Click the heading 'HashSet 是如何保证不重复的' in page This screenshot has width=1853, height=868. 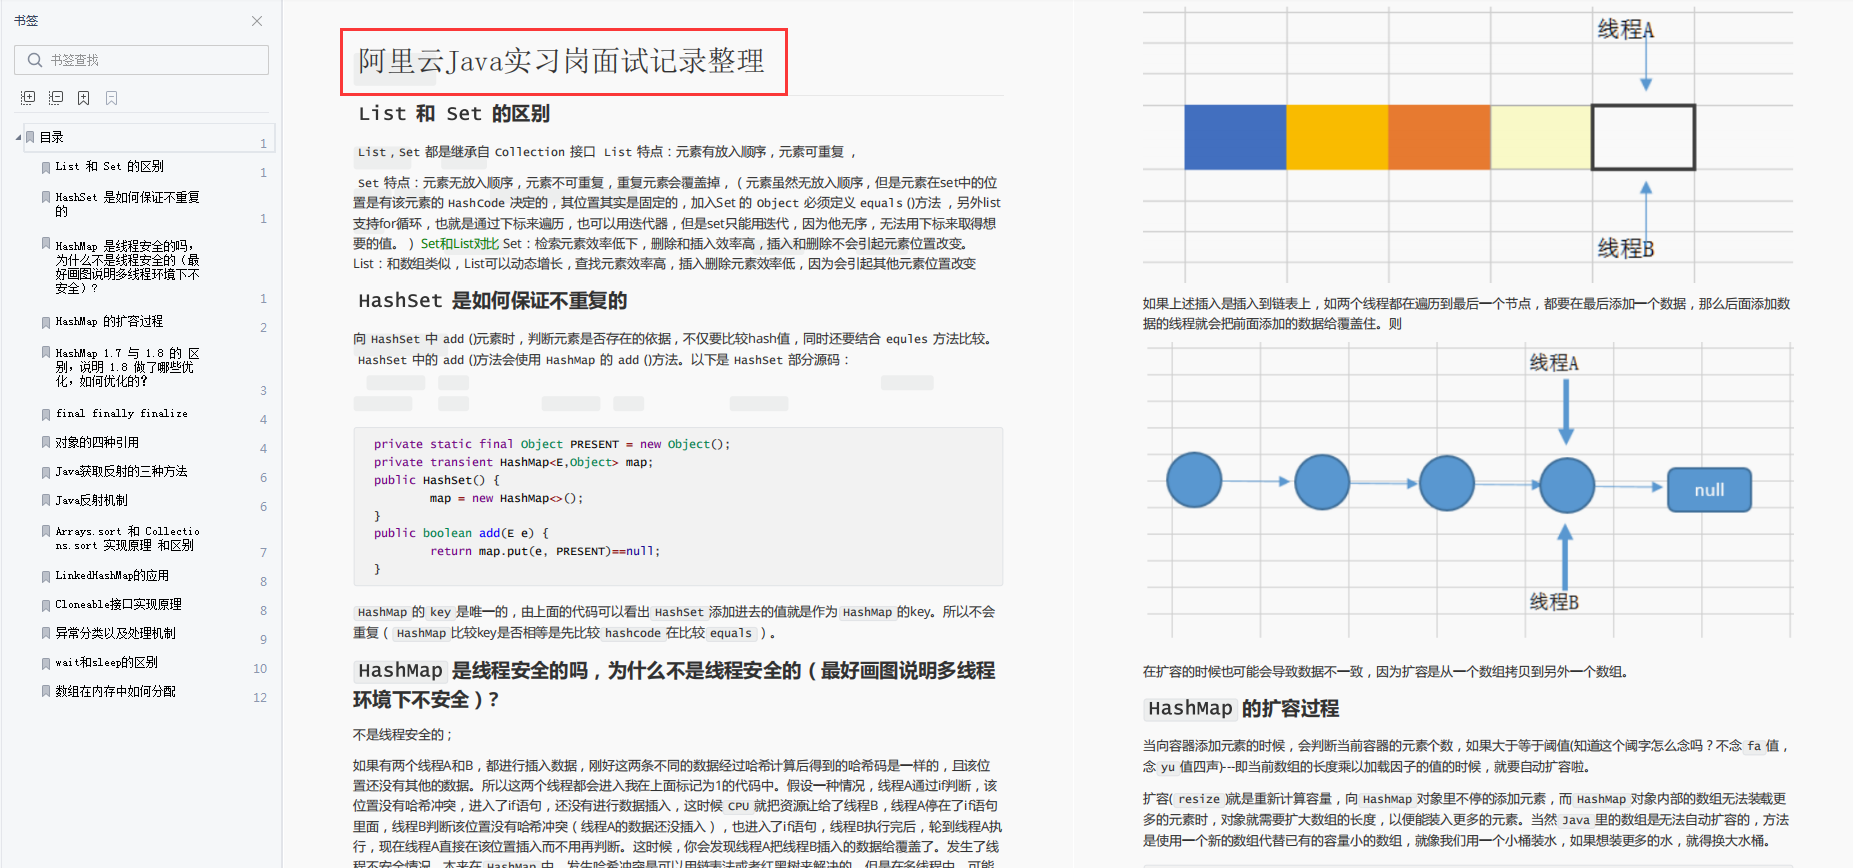(492, 300)
